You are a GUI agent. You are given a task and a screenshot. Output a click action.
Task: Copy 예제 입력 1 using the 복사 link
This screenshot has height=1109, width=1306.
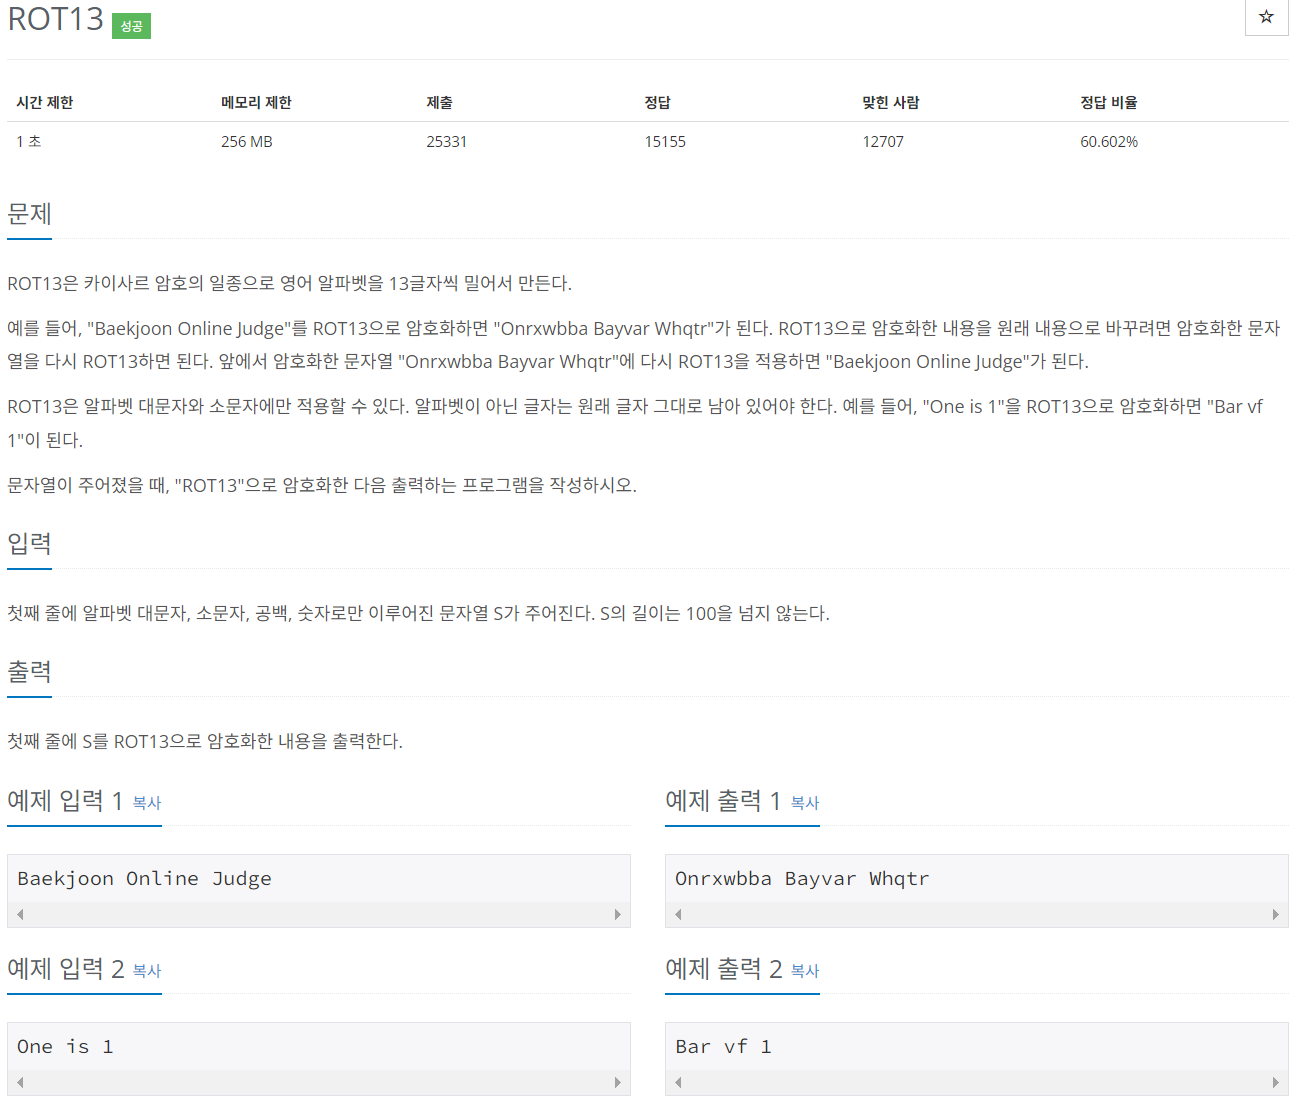point(146,803)
